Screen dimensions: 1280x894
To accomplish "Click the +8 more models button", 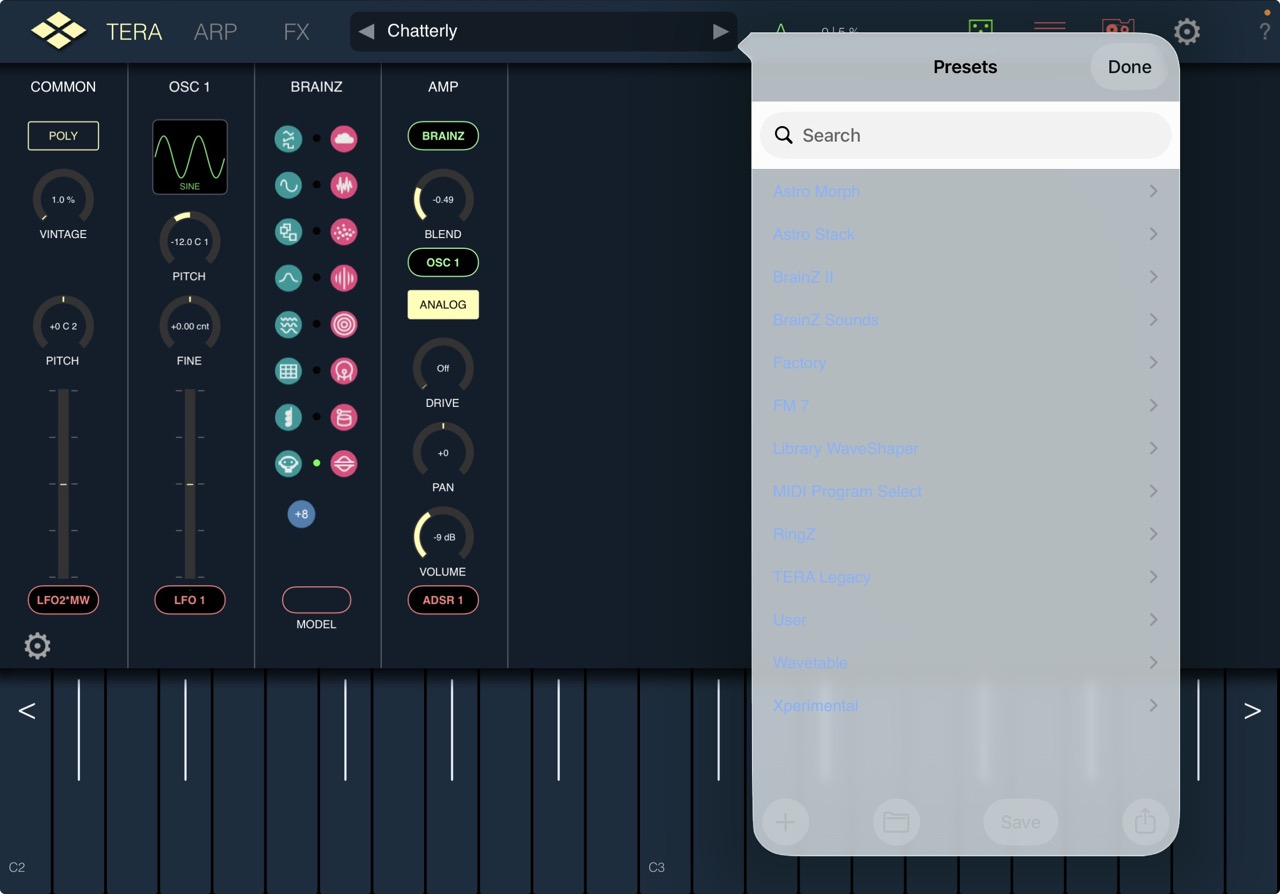I will click(x=301, y=514).
